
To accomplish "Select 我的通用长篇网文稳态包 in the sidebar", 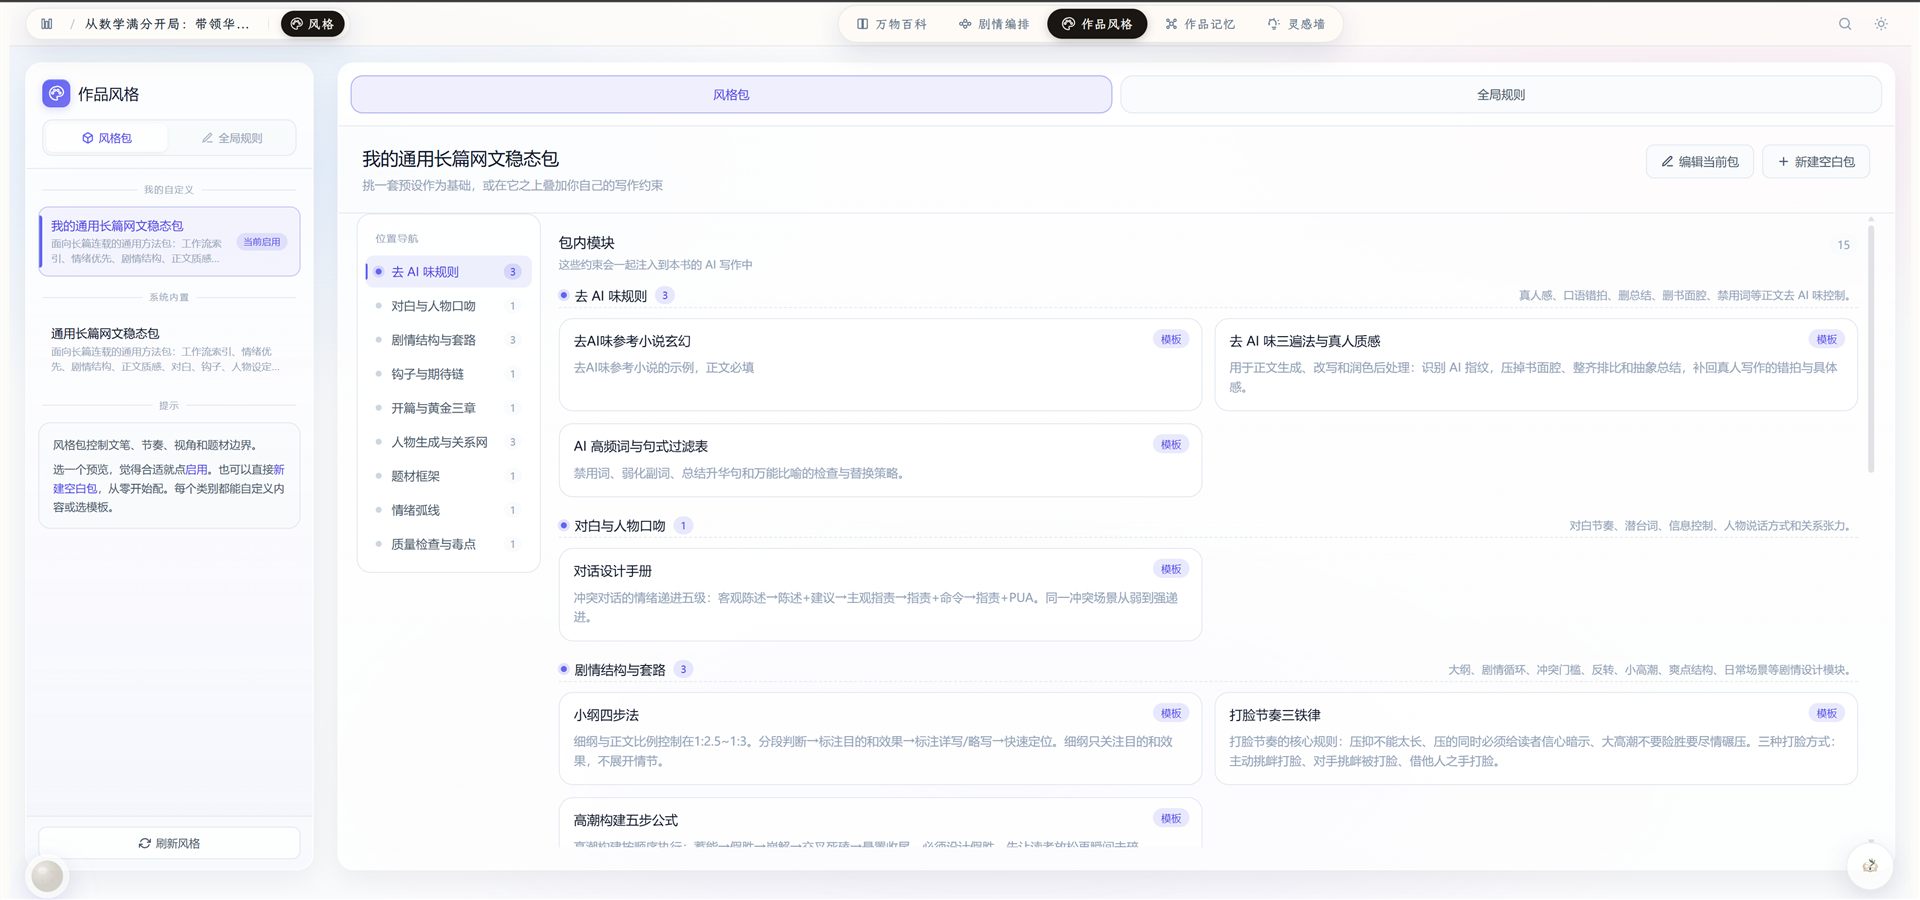I will click(x=169, y=242).
